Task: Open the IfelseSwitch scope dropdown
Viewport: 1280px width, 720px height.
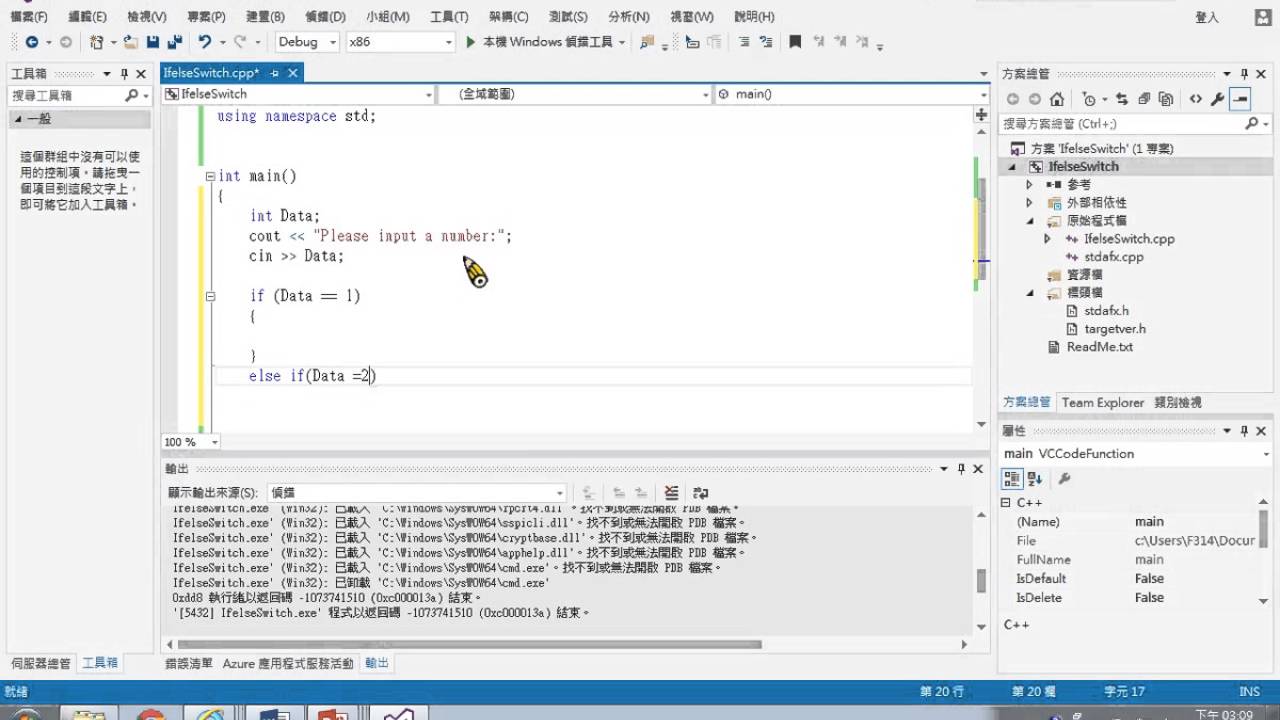Action: point(299,94)
